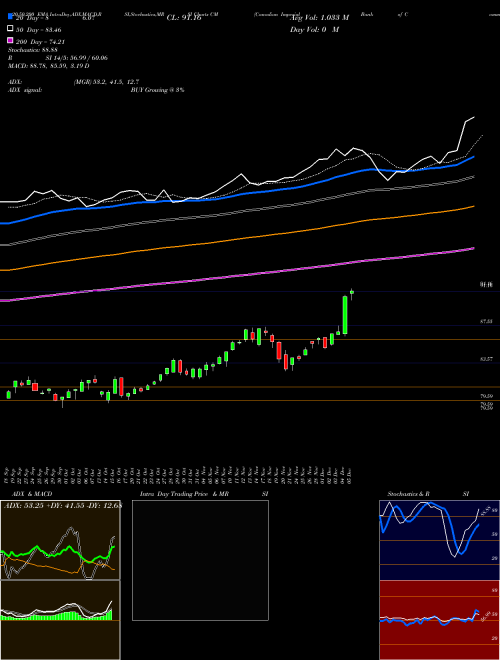Click the blue Stochastics chart panel
500x660 pixels.
pyautogui.click(x=439, y=540)
